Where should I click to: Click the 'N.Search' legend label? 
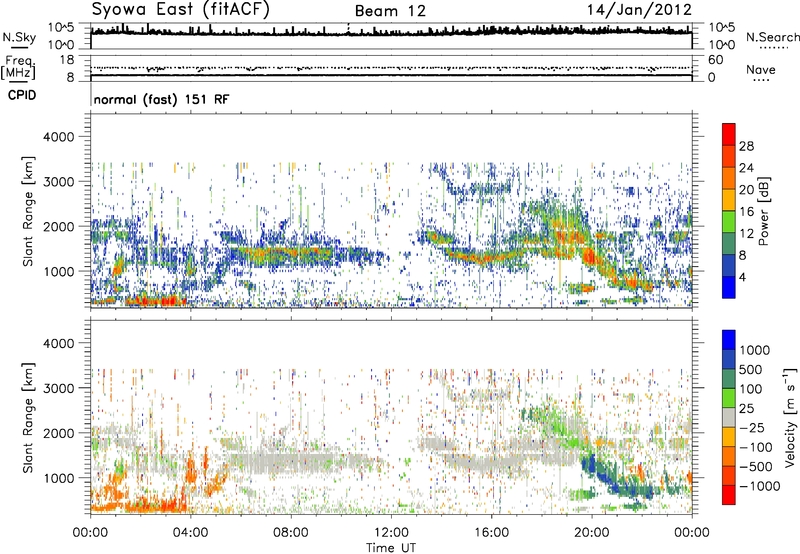[x=772, y=37]
